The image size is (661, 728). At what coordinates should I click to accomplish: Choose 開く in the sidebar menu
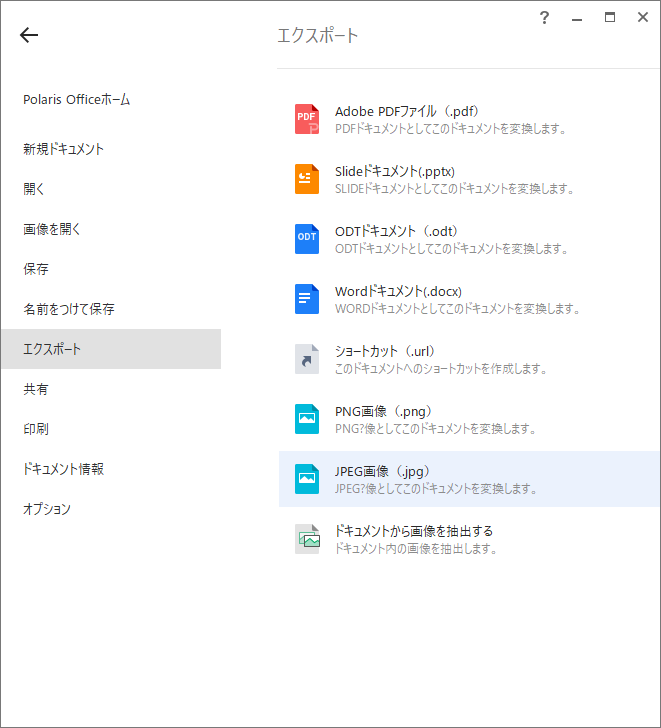coord(34,189)
